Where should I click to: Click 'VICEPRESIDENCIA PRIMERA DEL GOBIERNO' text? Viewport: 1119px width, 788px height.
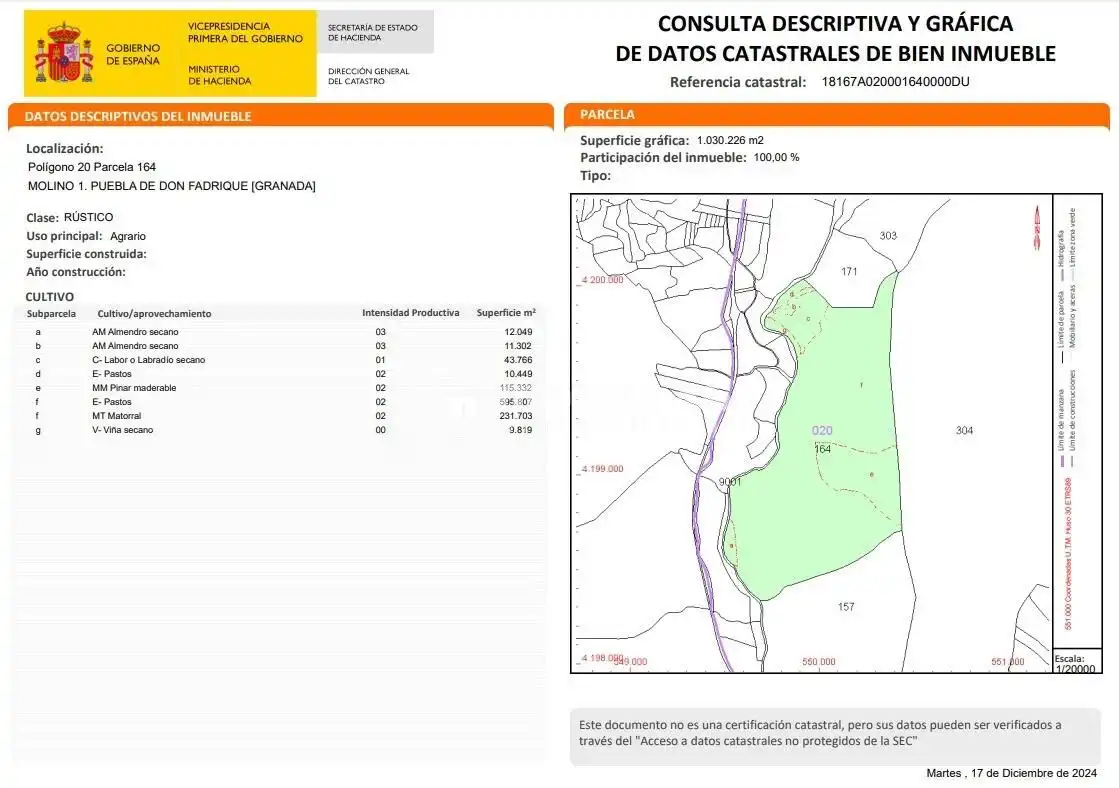coord(245,32)
